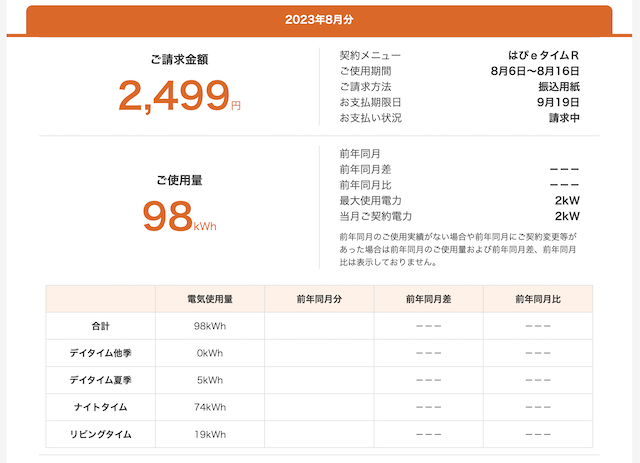The height and width of the screenshot is (463, 640).
Task: Click the はぴeタイムR plan name
Action: tap(544, 56)
